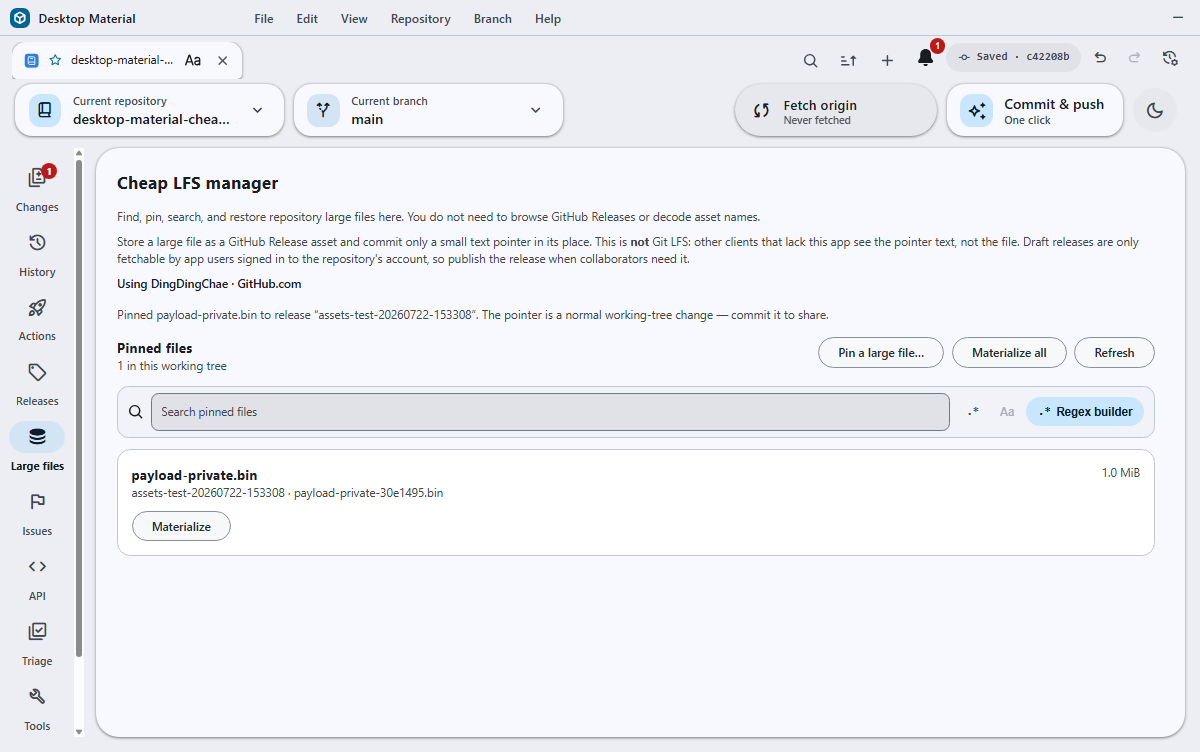Click the search magnifier in top toolbar

click(x=811, y=60)
